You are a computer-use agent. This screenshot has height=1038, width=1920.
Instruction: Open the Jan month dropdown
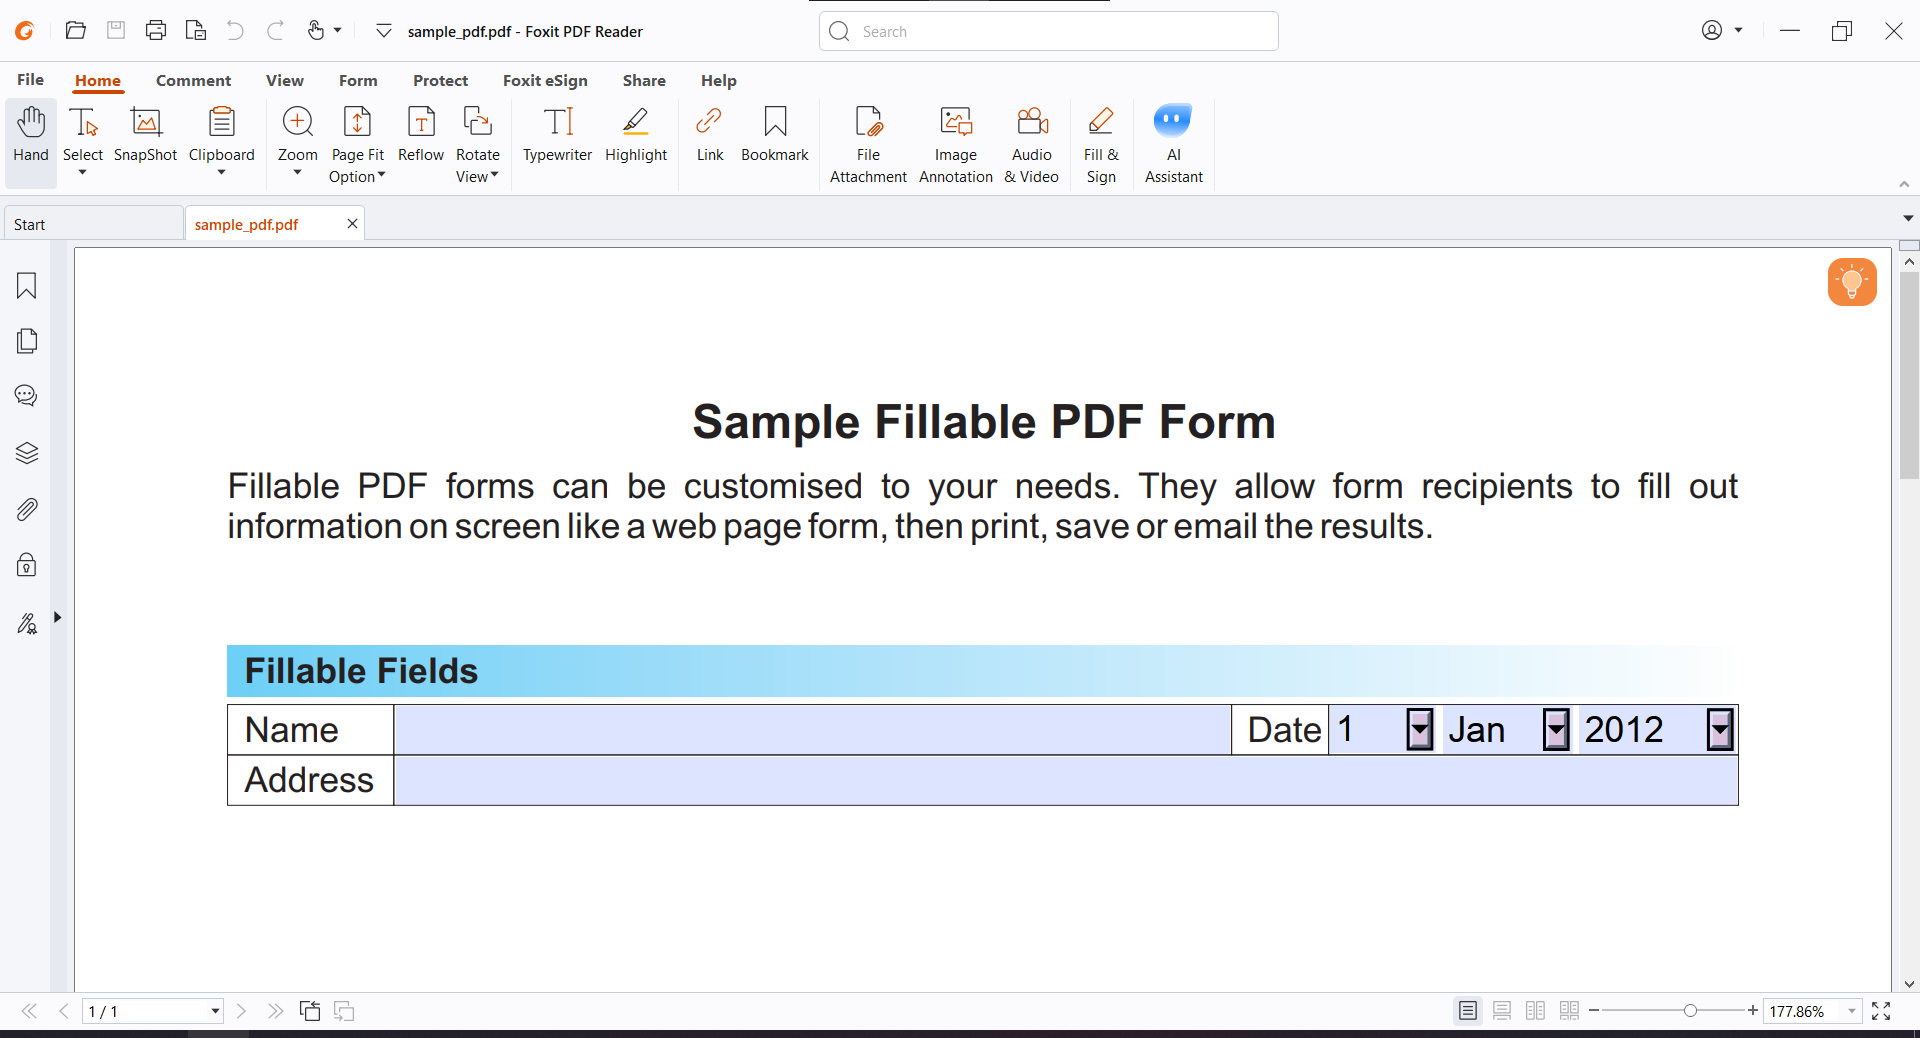pos(1556,729)
